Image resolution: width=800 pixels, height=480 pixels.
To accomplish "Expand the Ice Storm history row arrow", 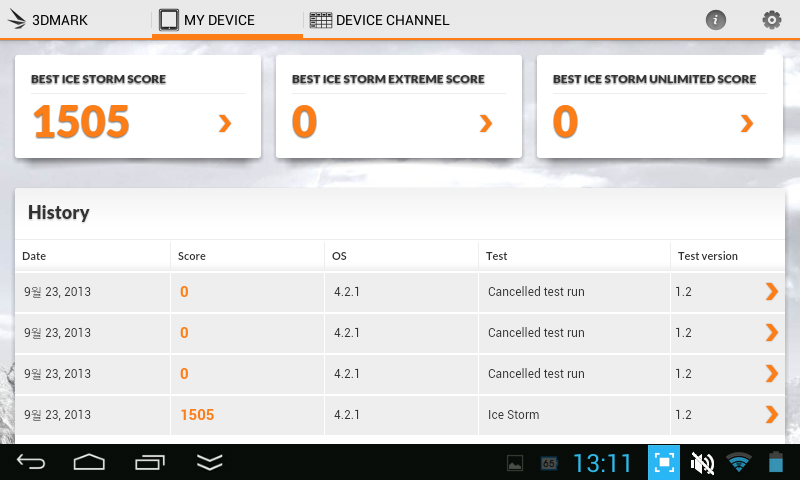I will pos(771,414).
